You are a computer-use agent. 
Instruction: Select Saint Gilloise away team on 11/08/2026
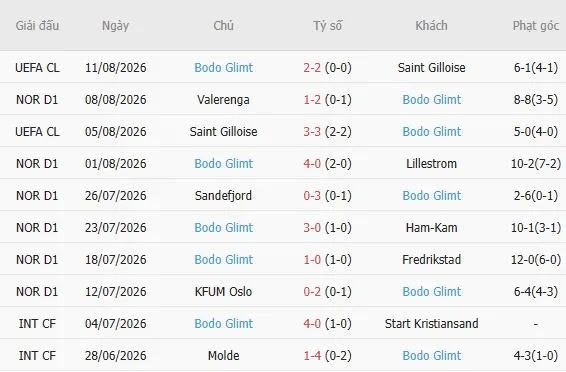(x=431, y=67)
